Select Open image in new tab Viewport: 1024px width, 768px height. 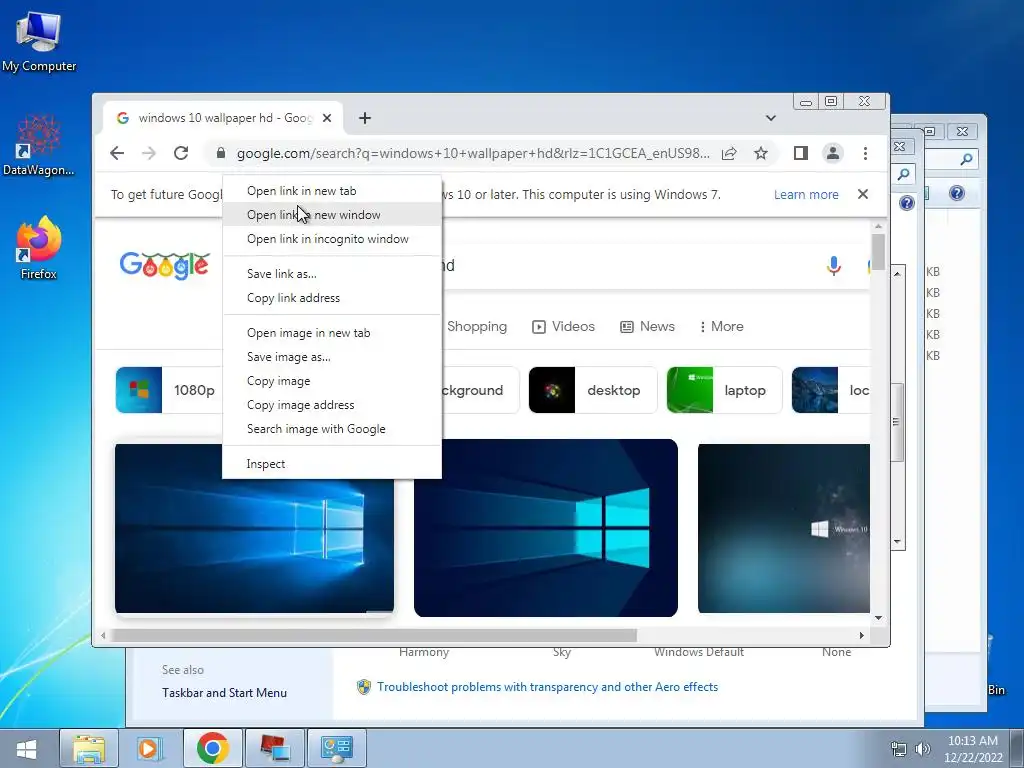(332, 333)
